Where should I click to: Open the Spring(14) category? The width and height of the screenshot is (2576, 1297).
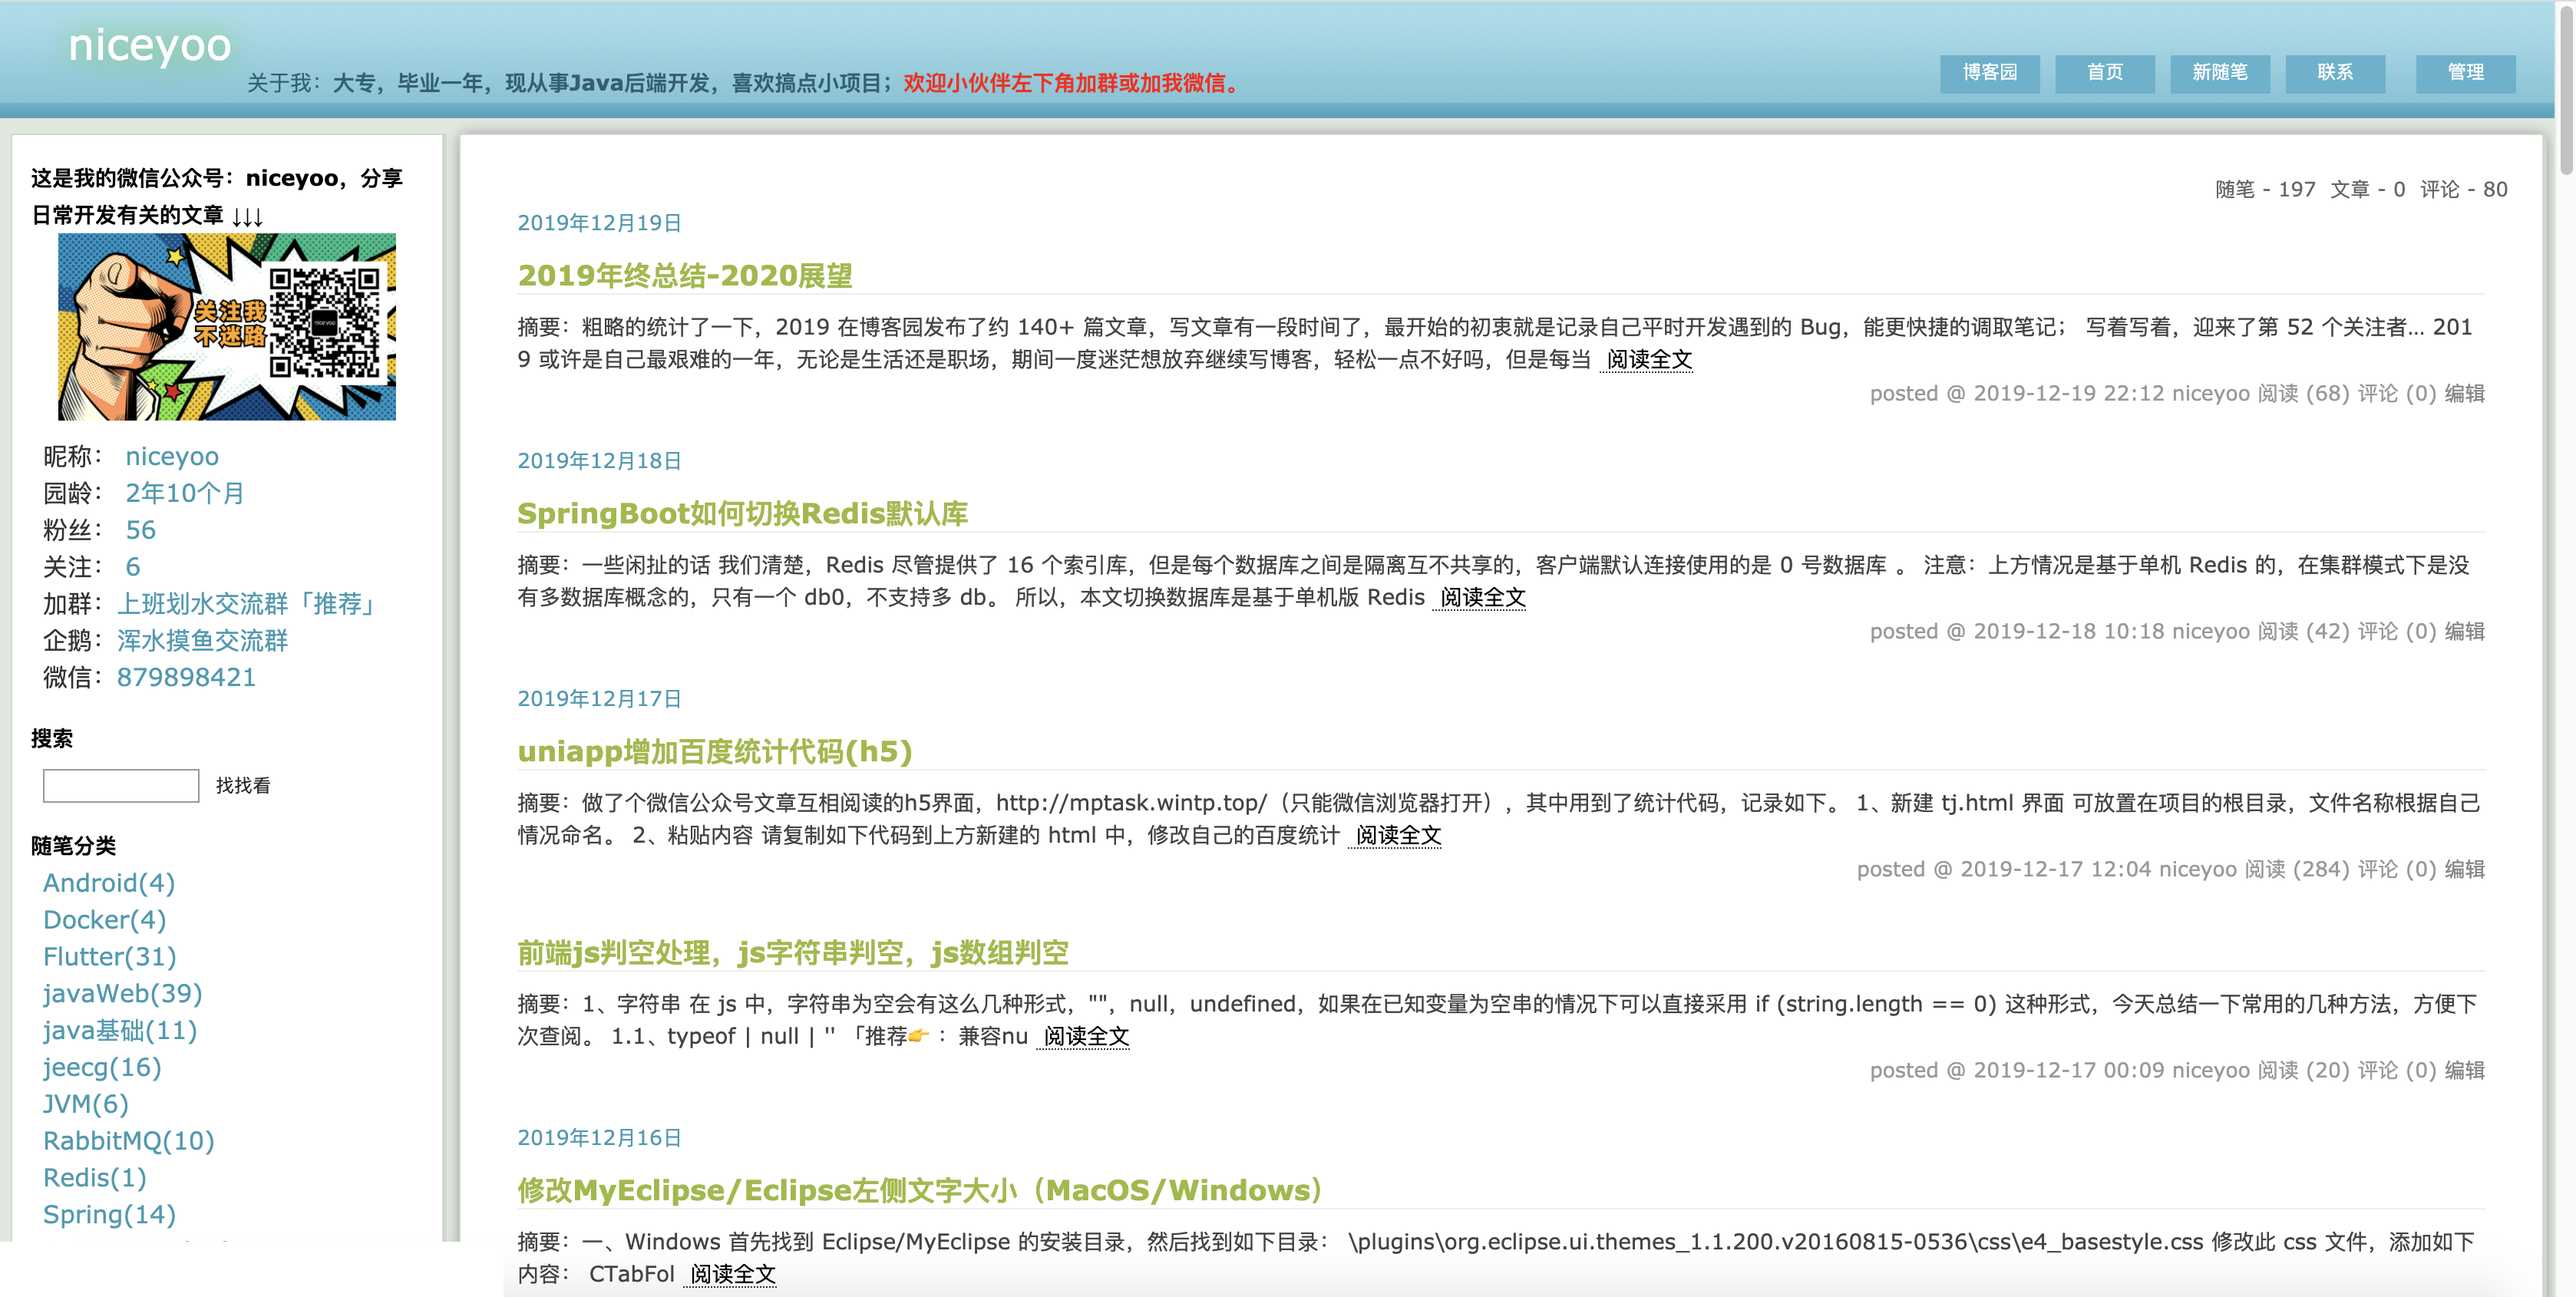109,1215
